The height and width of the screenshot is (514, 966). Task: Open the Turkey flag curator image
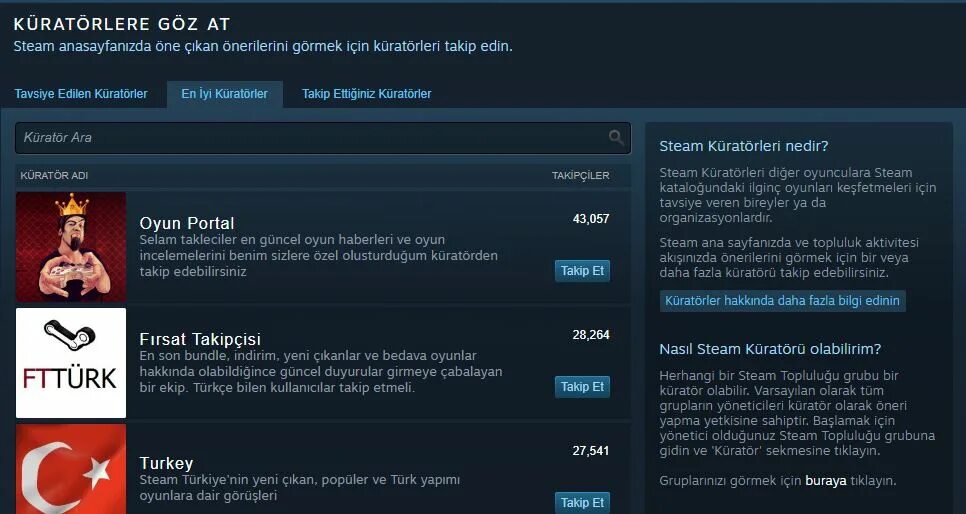coord(71,469)
